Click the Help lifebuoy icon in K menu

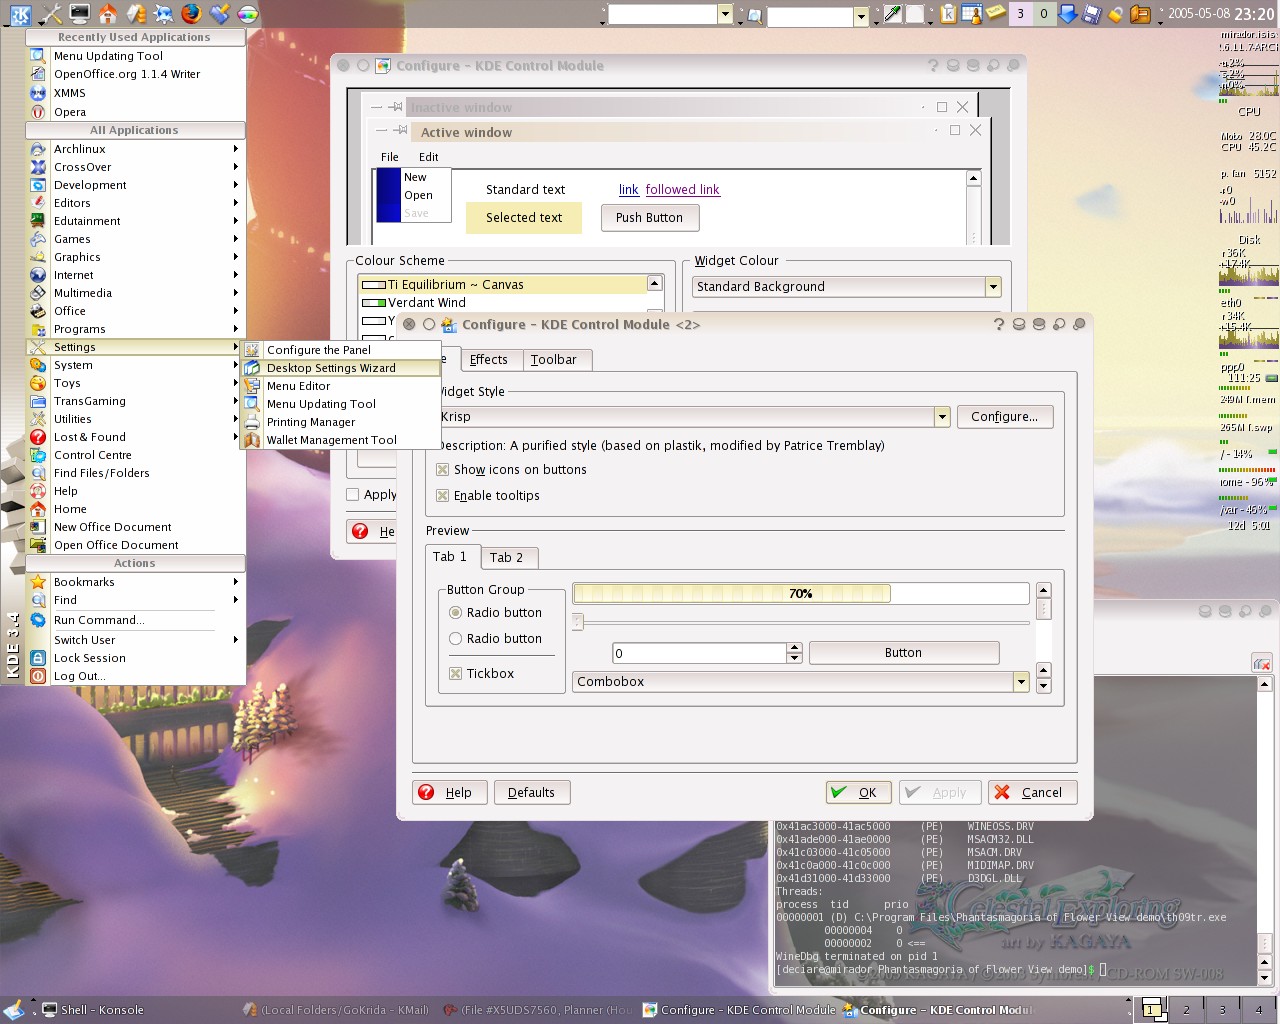38,491
